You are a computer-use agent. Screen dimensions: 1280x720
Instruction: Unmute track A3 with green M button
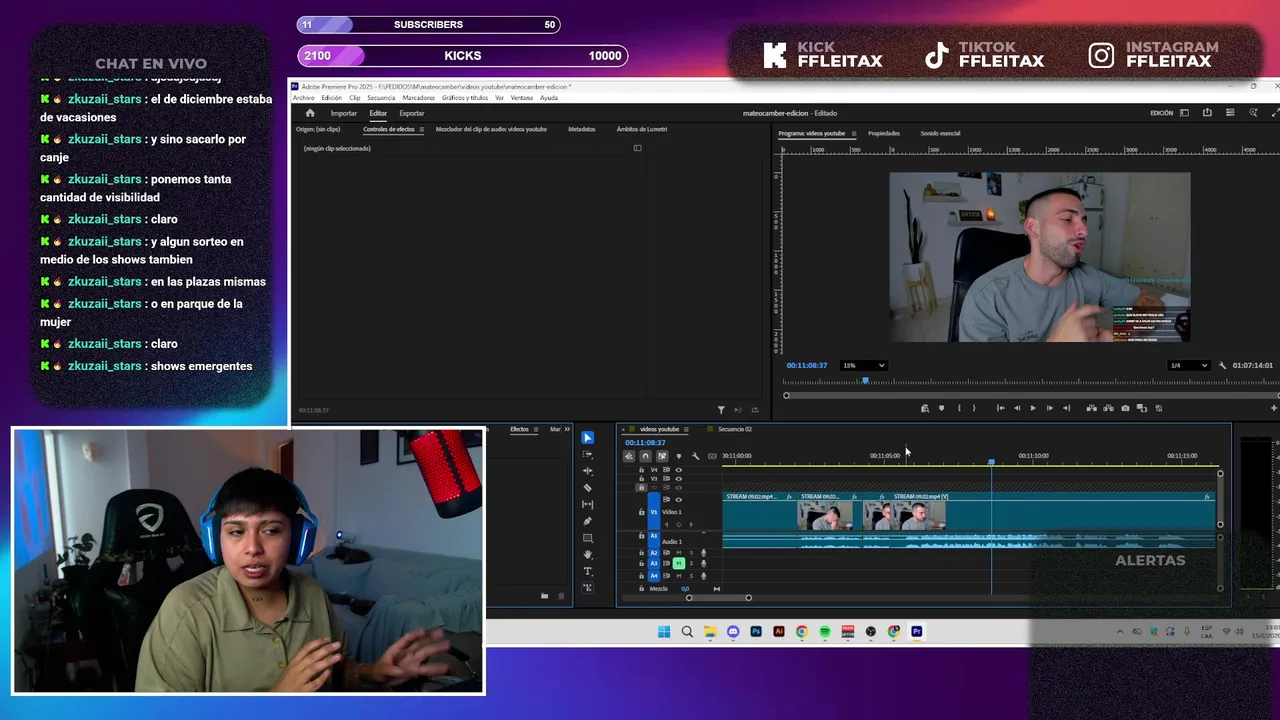click(678, 564)
